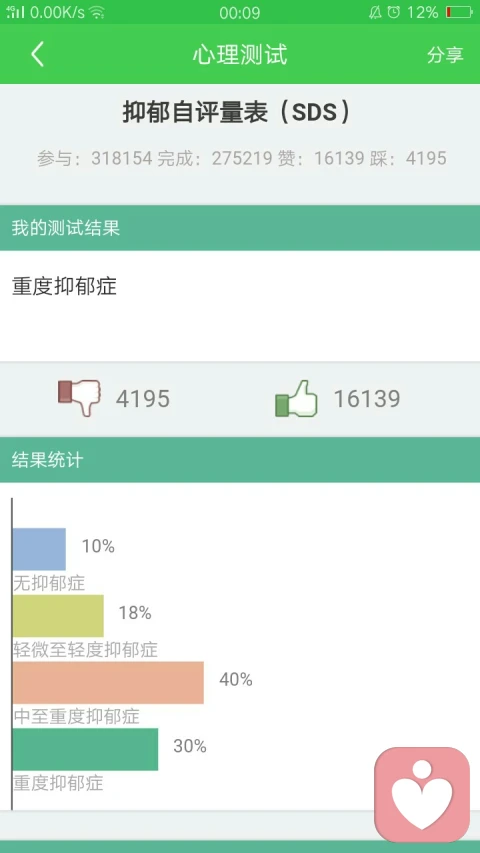The image size is (480, 853).
Task: Tap the 4G signal strength icon
Action: [x=15, y=12]
